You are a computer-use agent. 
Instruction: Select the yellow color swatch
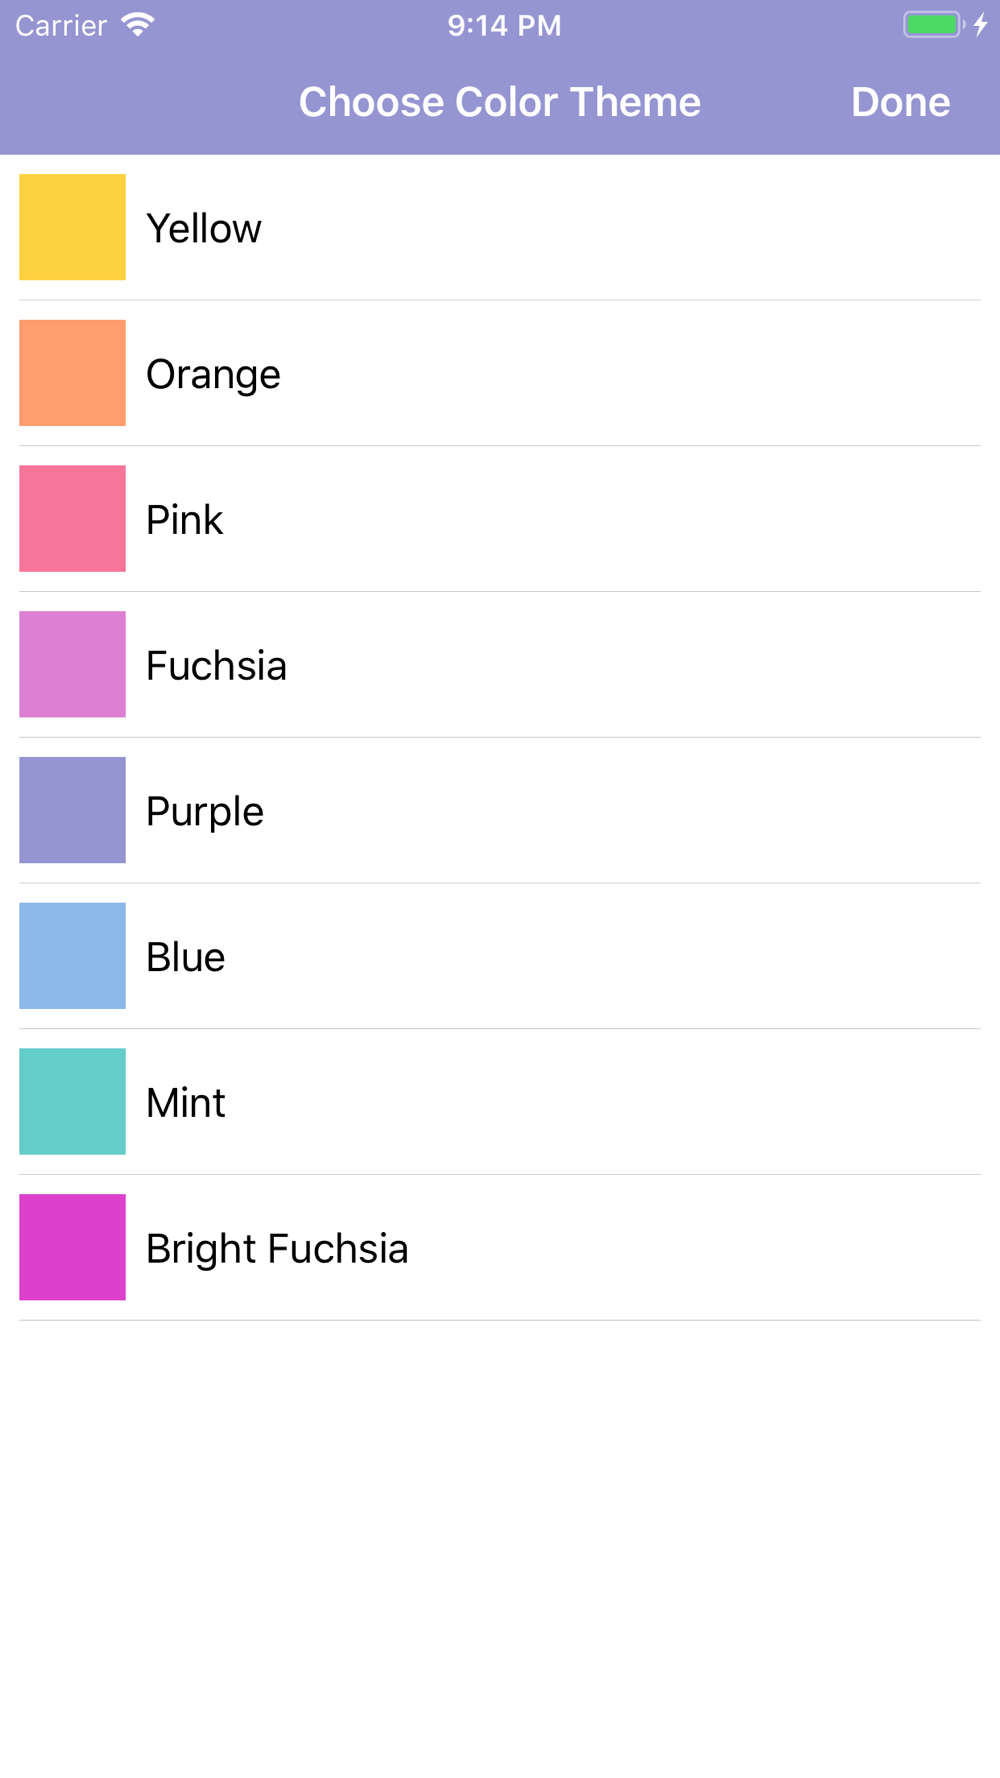72,227
